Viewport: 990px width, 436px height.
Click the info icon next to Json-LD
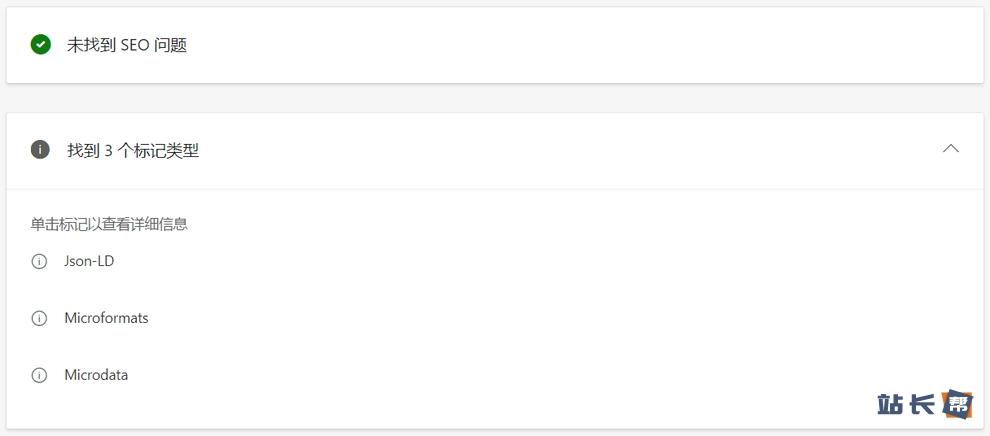[x=40, y=262]
